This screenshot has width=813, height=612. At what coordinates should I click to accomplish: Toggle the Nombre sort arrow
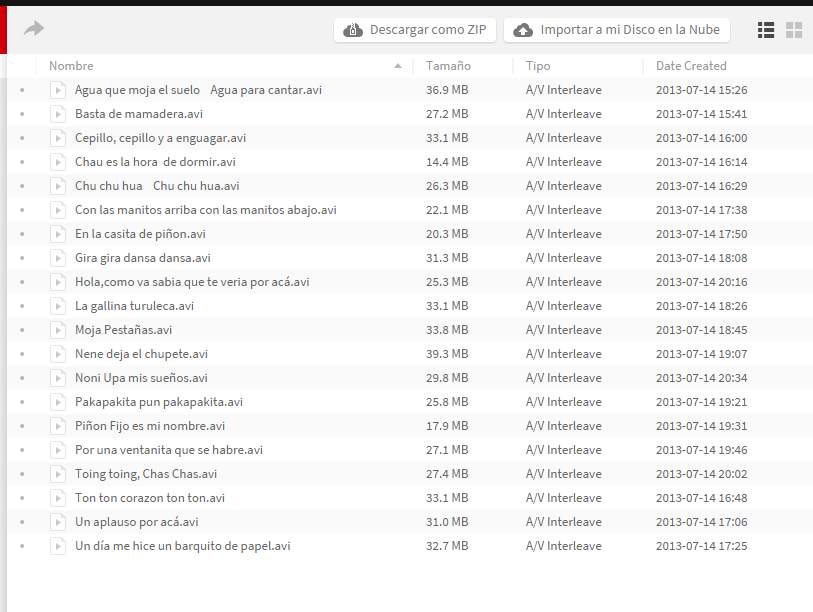(398, 66)
